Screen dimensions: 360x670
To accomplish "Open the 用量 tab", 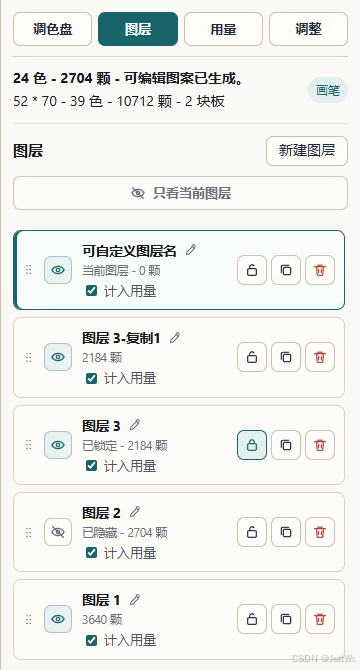I will pos(223,29).
